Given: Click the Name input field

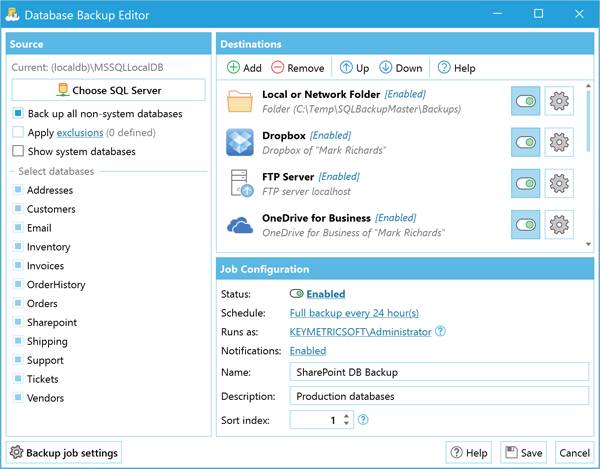Looking at the screenshot, I should tap(439, 372).
